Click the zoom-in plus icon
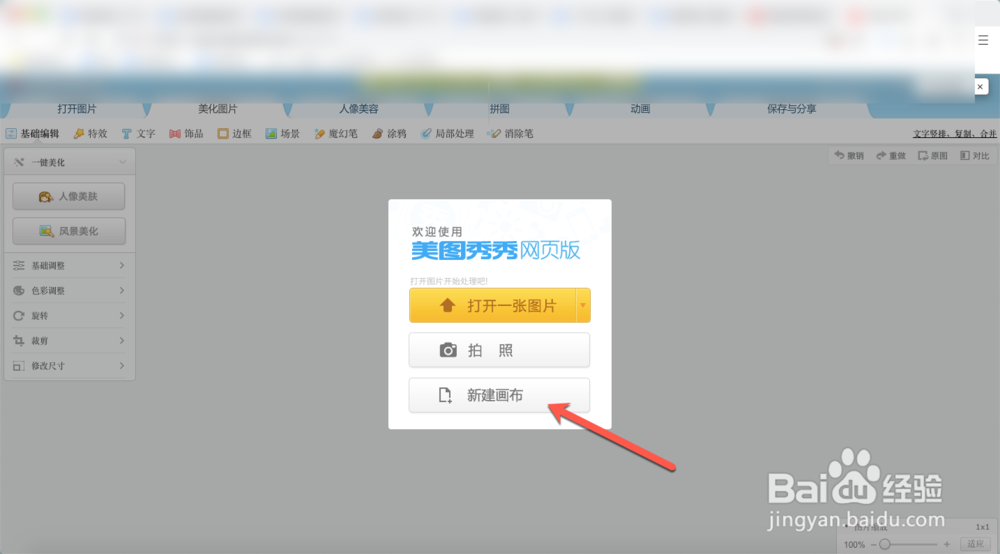1000x554 pixels. click(x=947, y=544)
